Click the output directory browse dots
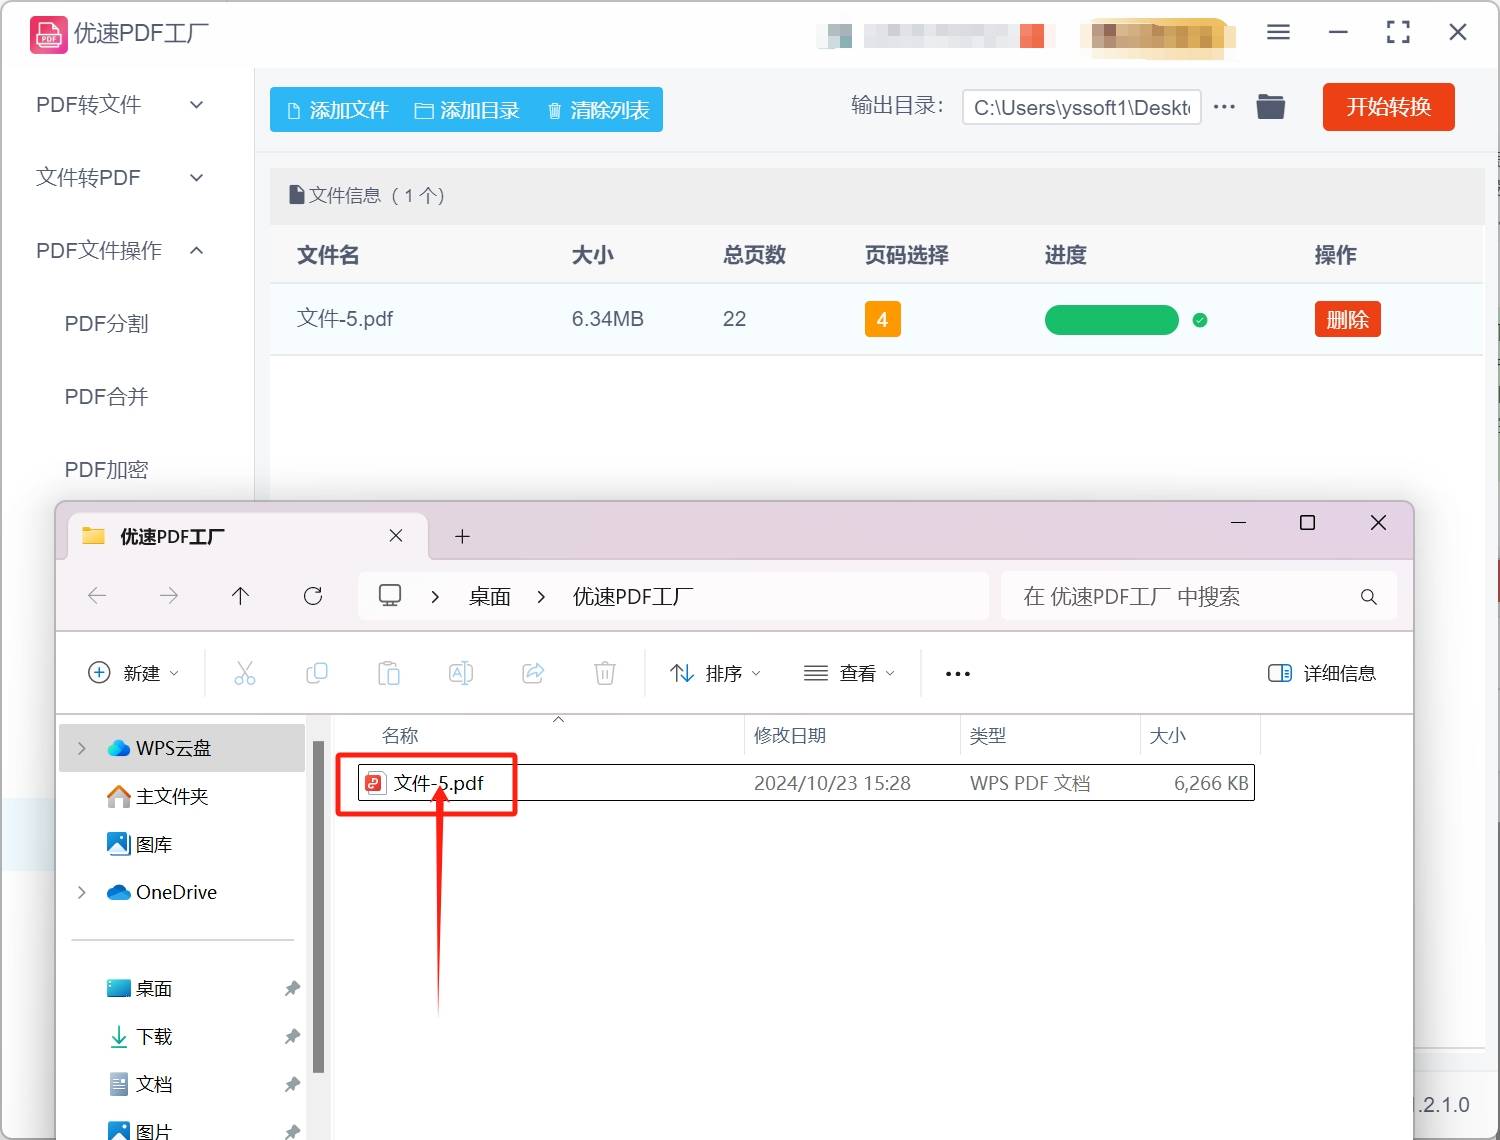Image resolution: width=1500 pixels, height=1140 pixels. tap(1224, 107)
